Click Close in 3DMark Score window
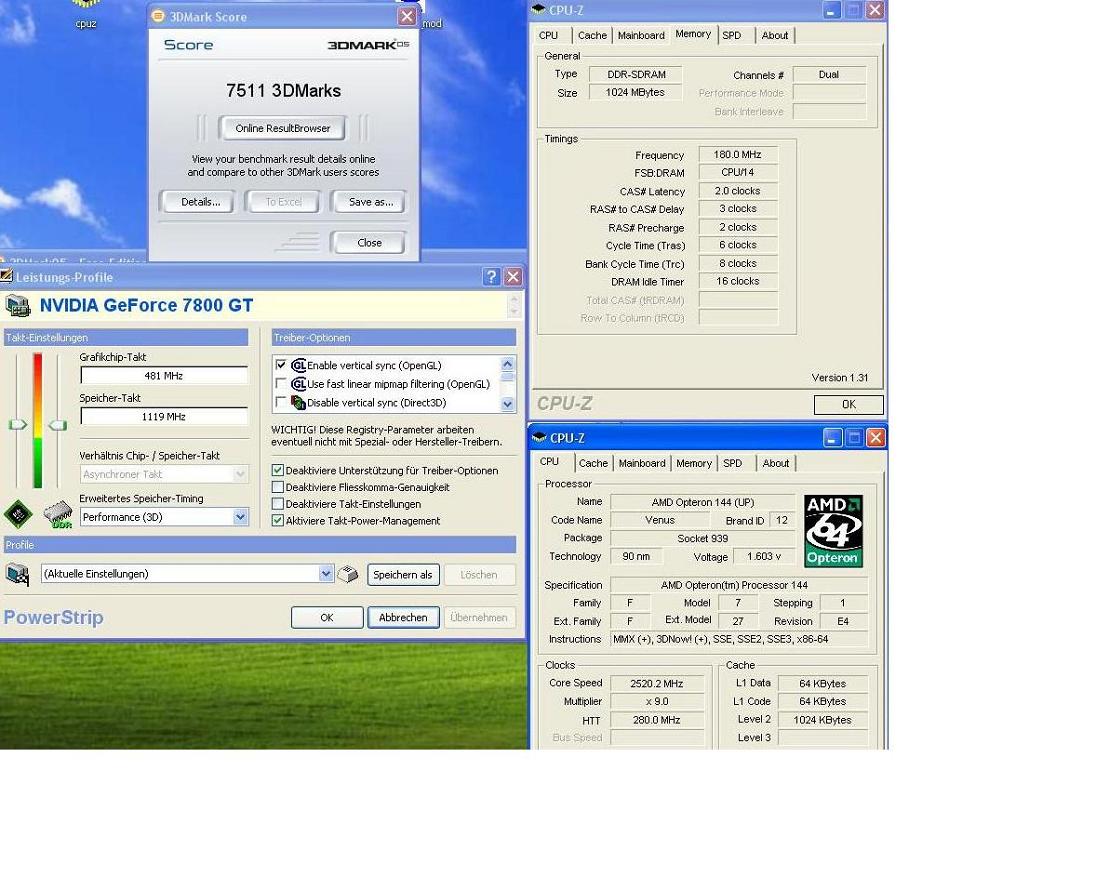The image size is (1096, 877). [369, 243]
